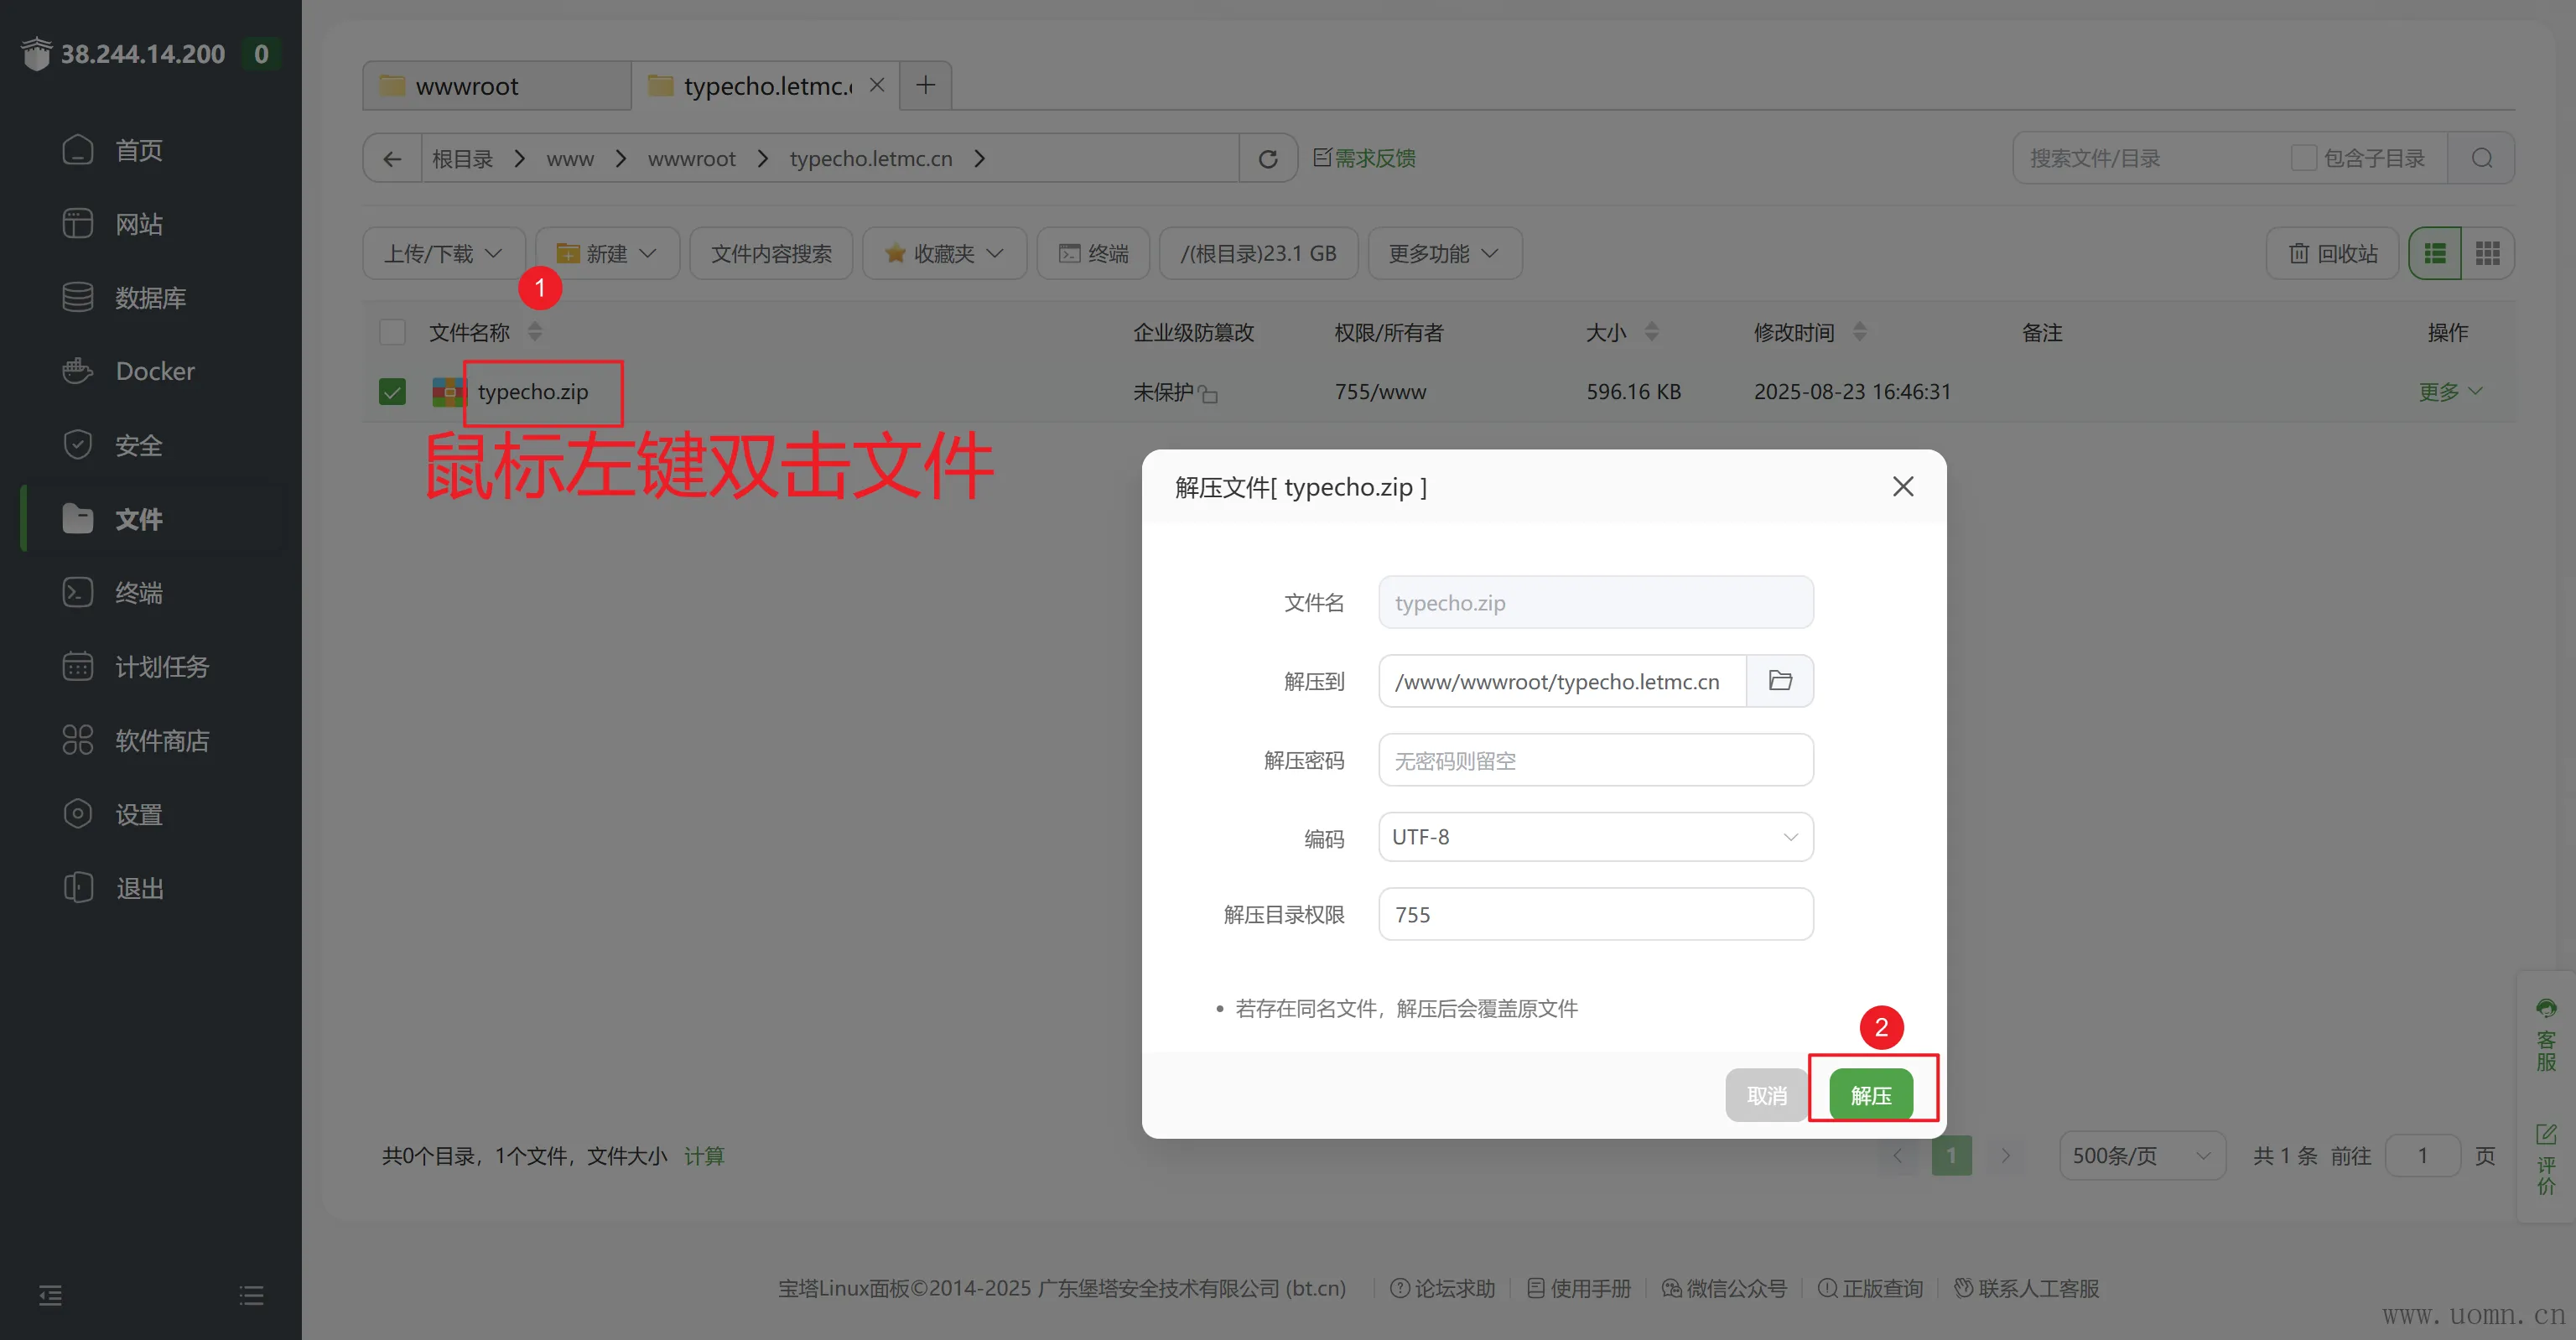Switch to list view icon
The width and height of the screenshot is (2576, 1340).
pos(2435,254)
